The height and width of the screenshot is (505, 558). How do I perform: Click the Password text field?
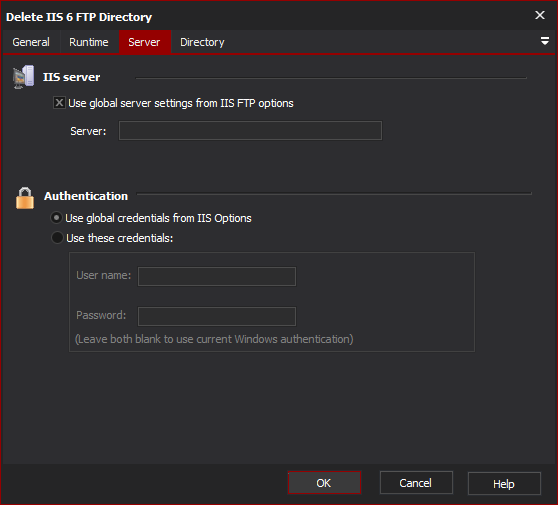[x=217, y=316]
